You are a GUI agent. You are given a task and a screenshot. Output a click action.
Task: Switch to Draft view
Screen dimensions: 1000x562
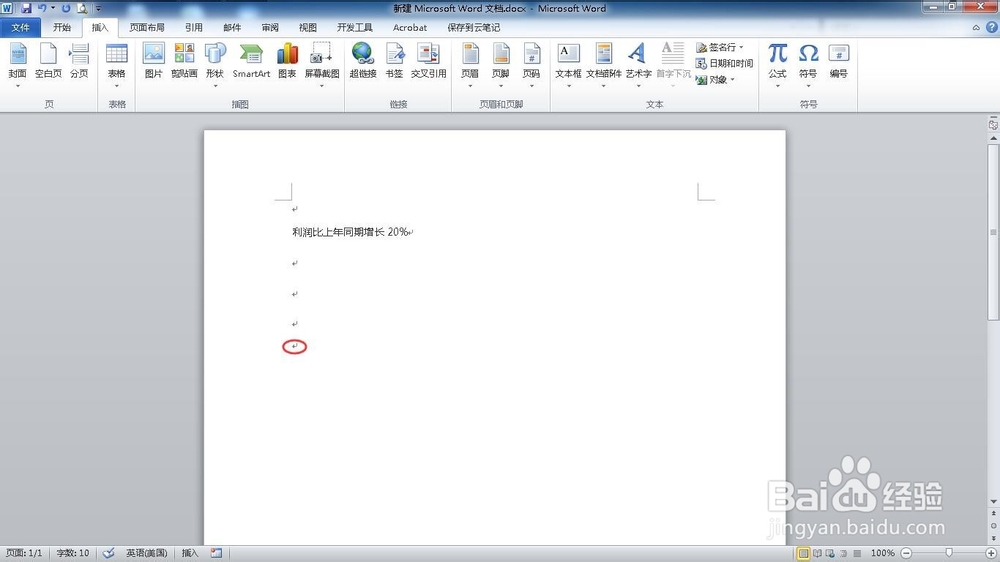pos(857,553)
